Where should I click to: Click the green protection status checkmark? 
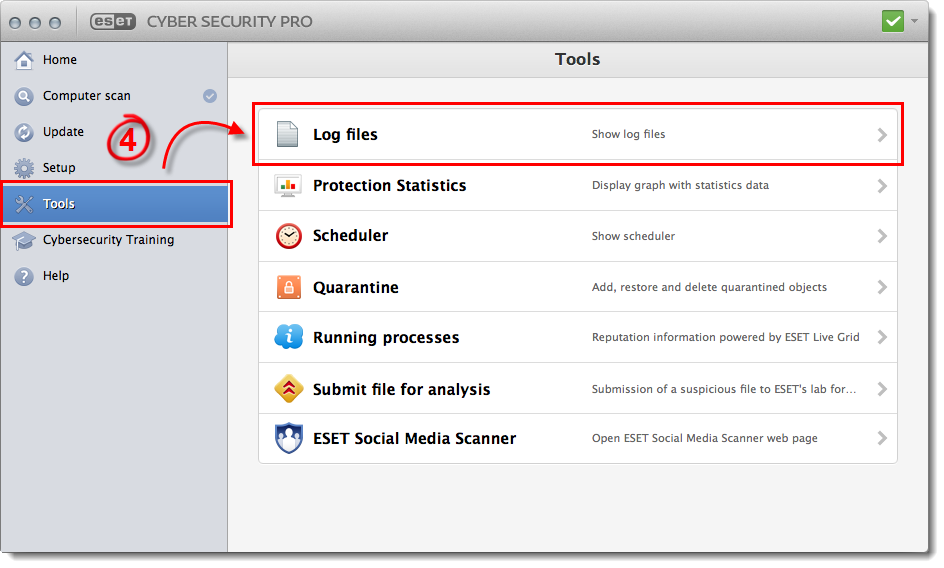tap(893, 22)
